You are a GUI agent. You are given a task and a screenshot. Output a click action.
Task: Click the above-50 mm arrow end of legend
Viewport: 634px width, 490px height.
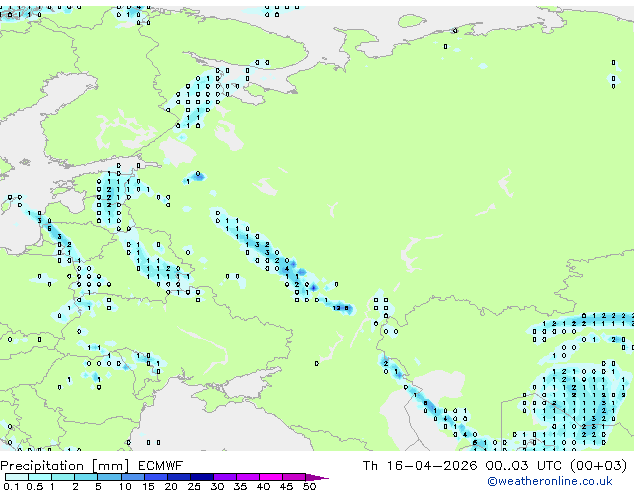click(x=317, y=477)
